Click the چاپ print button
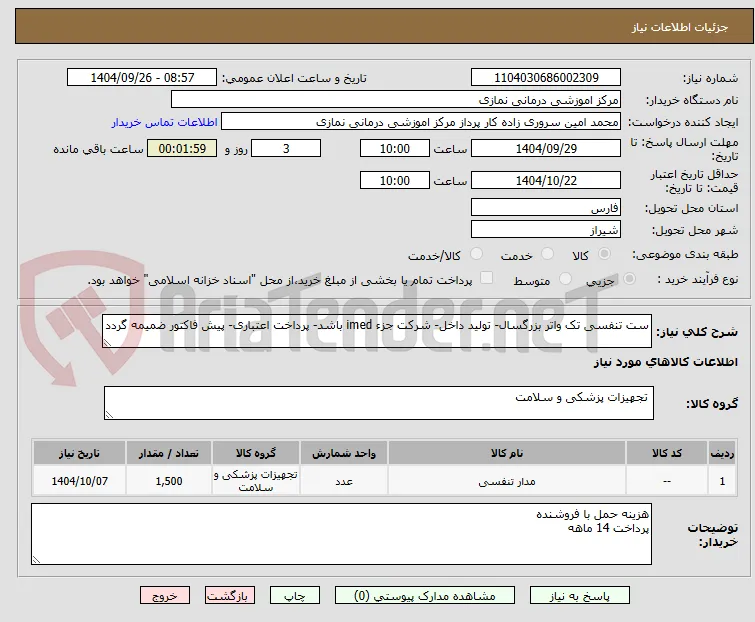The width and height of the screenshot is (755, 622). (294, 596)
